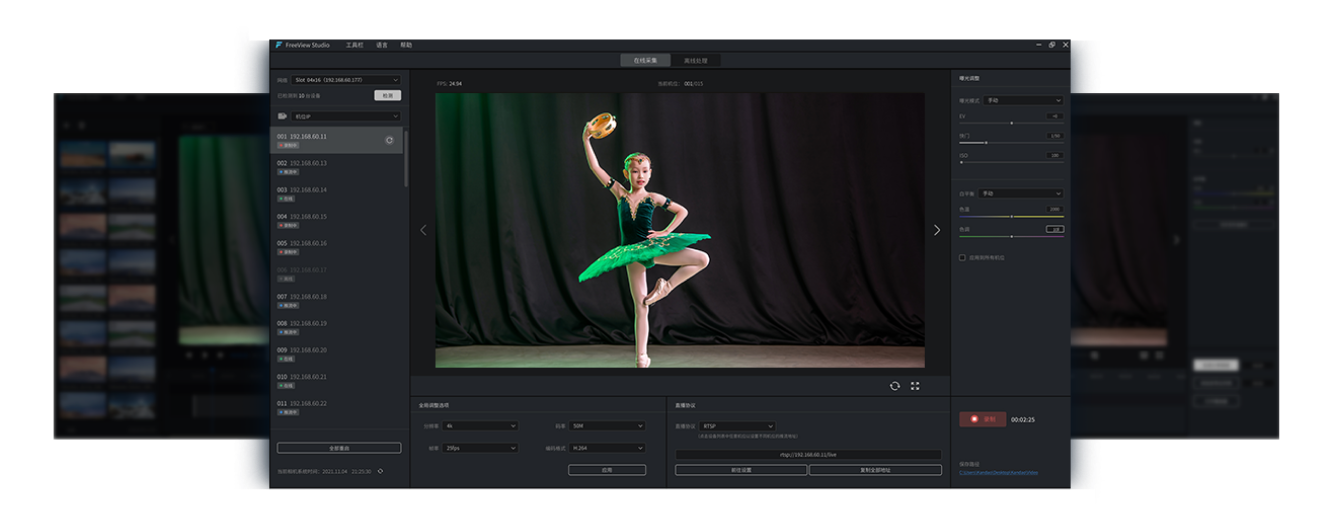This screenshot has height=526, width=1334.
Task: Go to previous camera with left arrow
Action: [423, 230]
